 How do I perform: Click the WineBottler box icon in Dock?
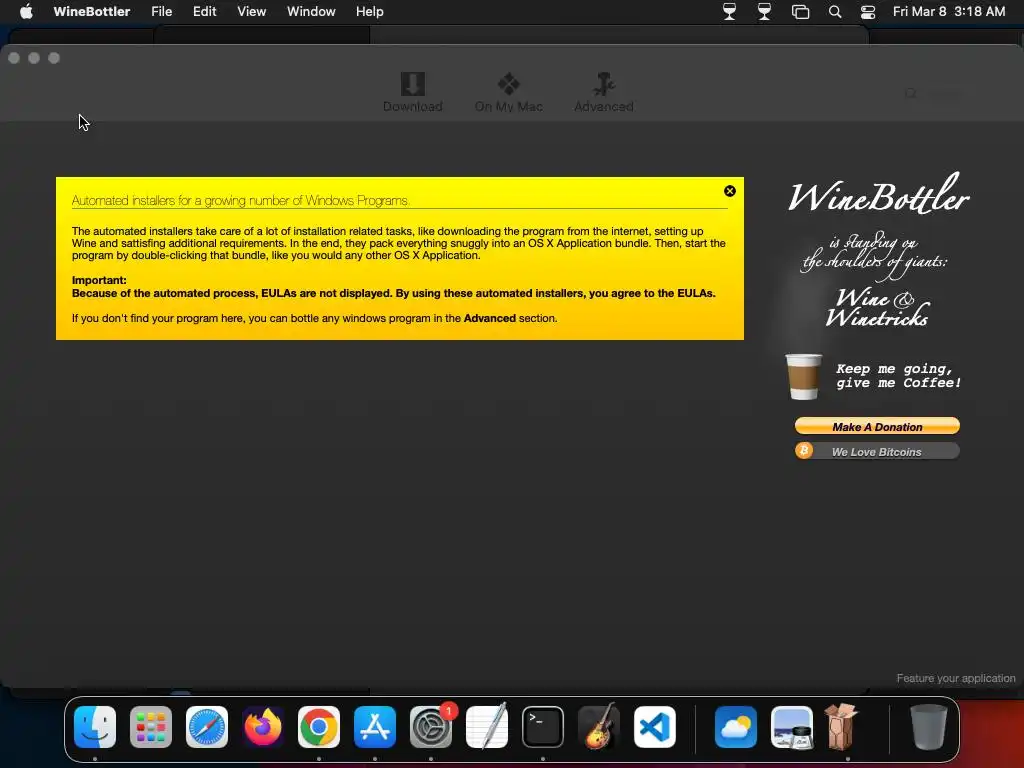click(x=841, y=726)
